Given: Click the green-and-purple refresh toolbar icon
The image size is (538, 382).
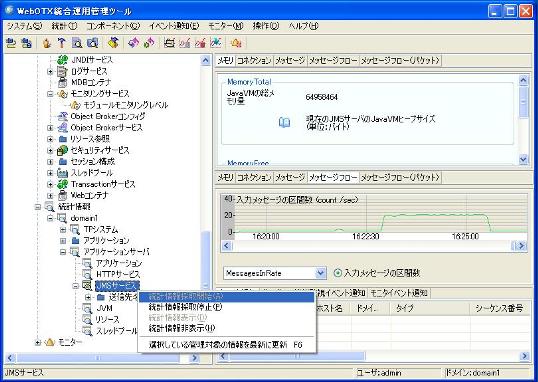Looking at the screenshot, I should 149,43.
